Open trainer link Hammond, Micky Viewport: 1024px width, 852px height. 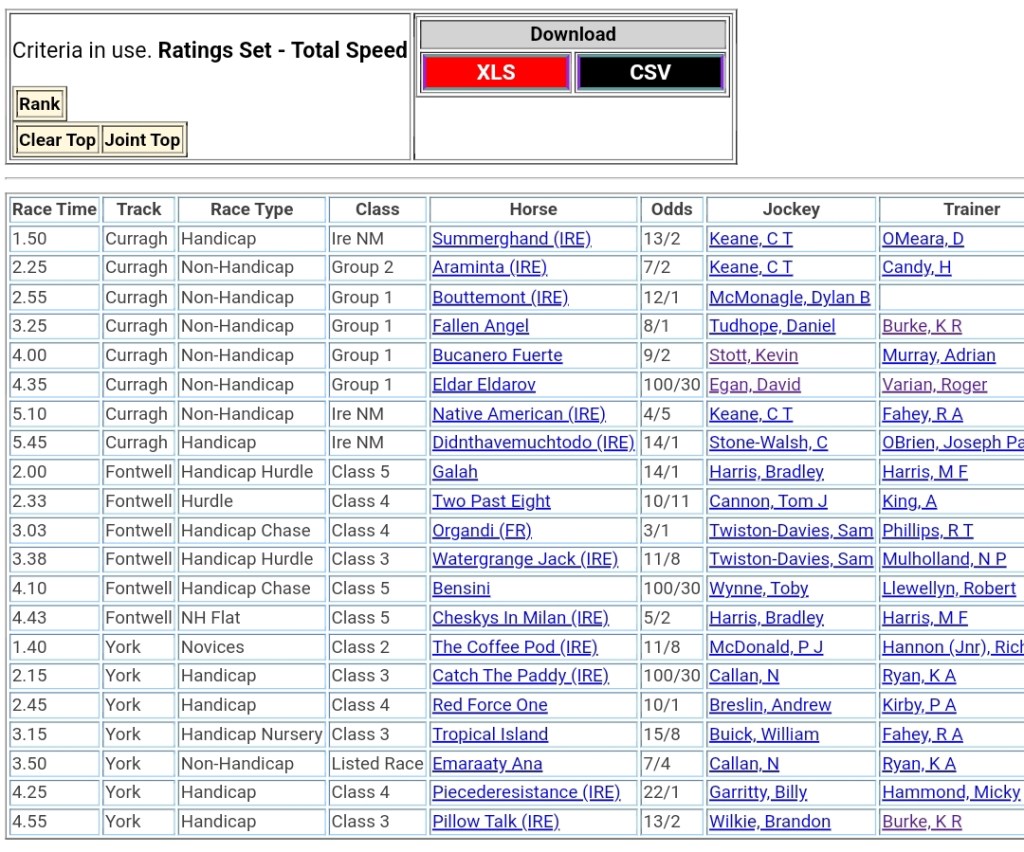(950, 792)
